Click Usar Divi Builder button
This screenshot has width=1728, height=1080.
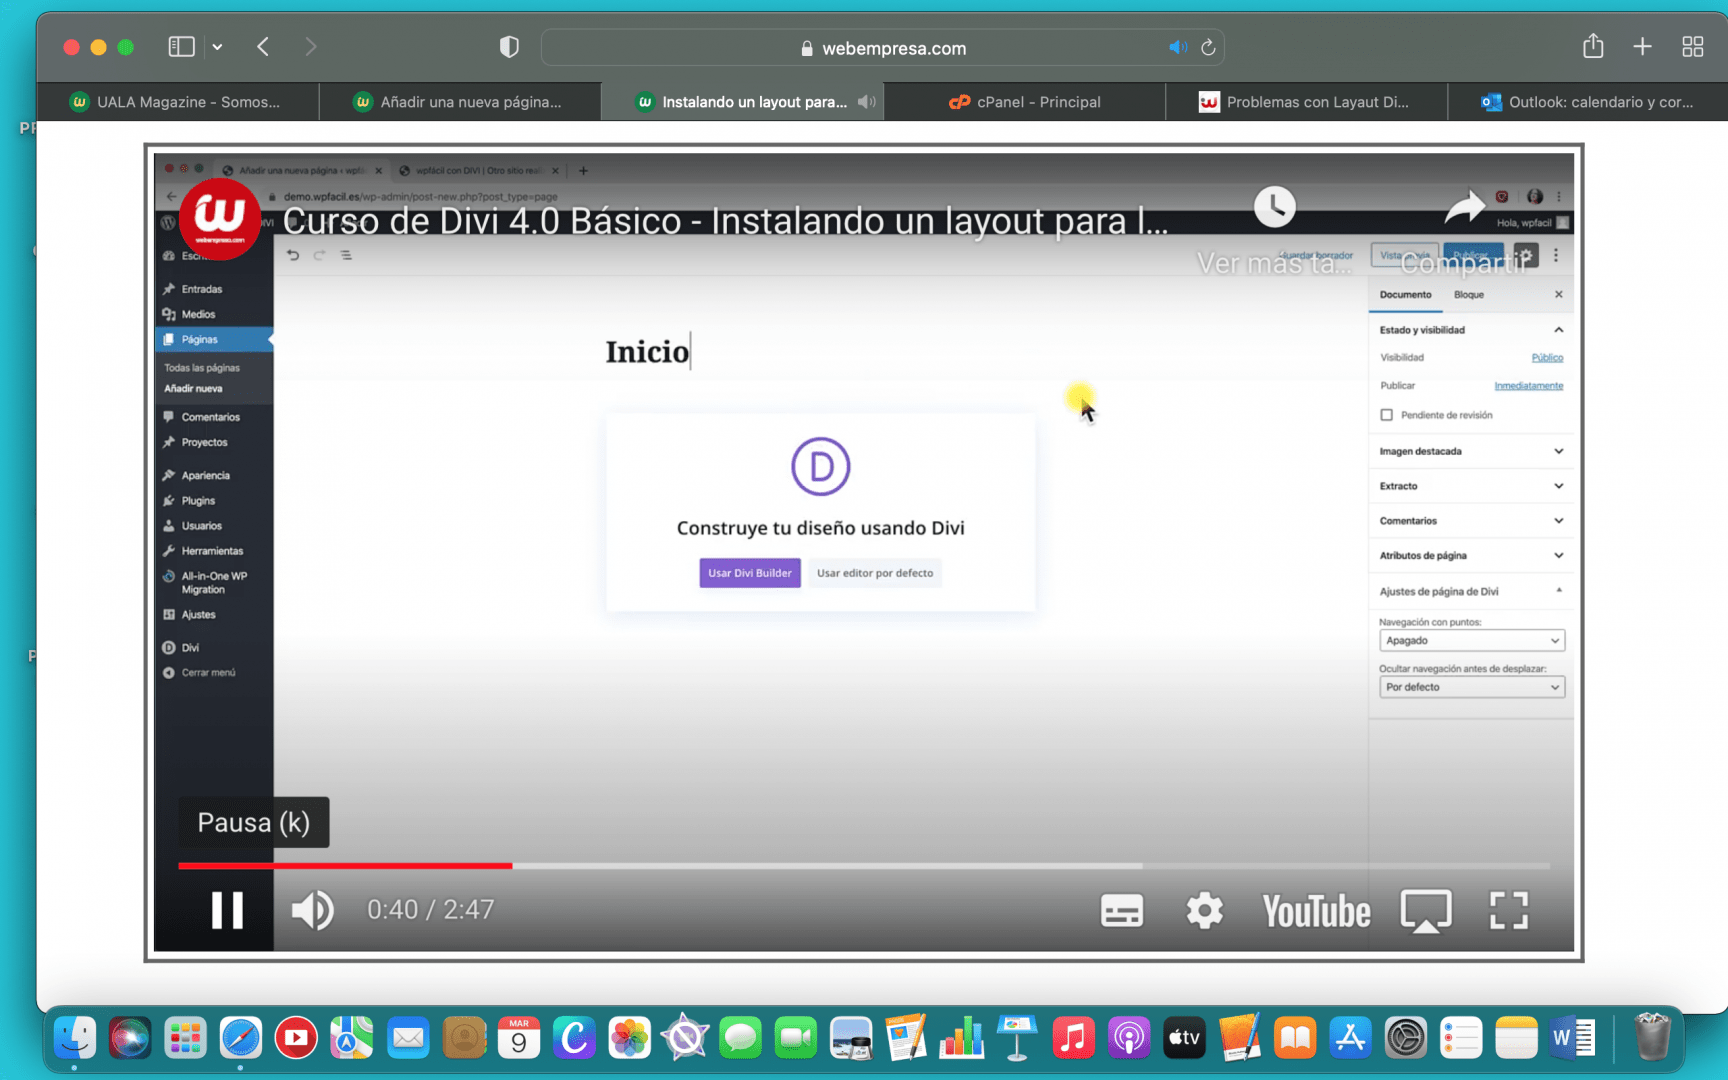click(x=750, y=573)
